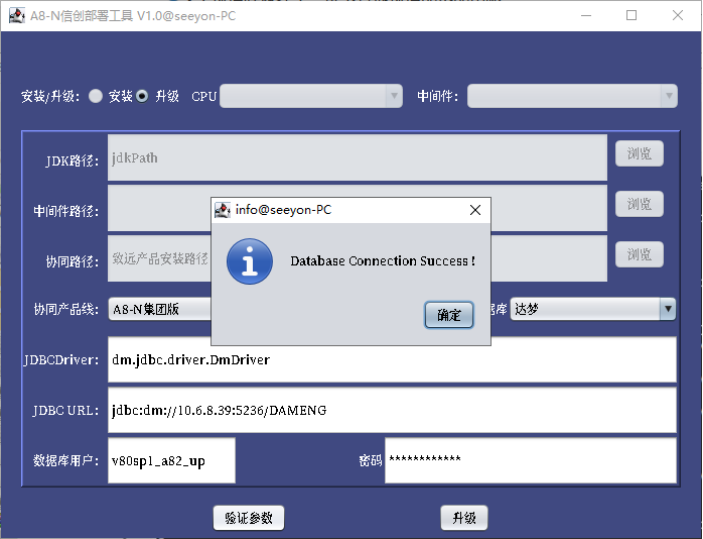This screenshot has height=539, width=703.
Task: Open the CPU dropdown
Action: (311, 96)
